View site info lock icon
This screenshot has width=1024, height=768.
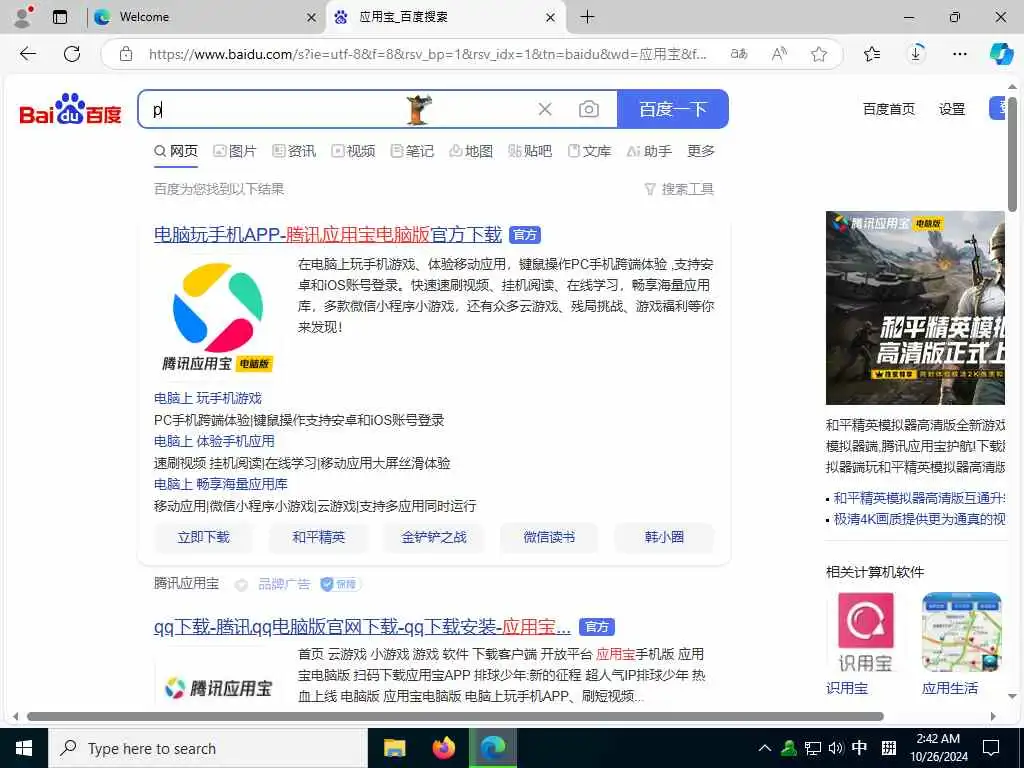[126, 54]
